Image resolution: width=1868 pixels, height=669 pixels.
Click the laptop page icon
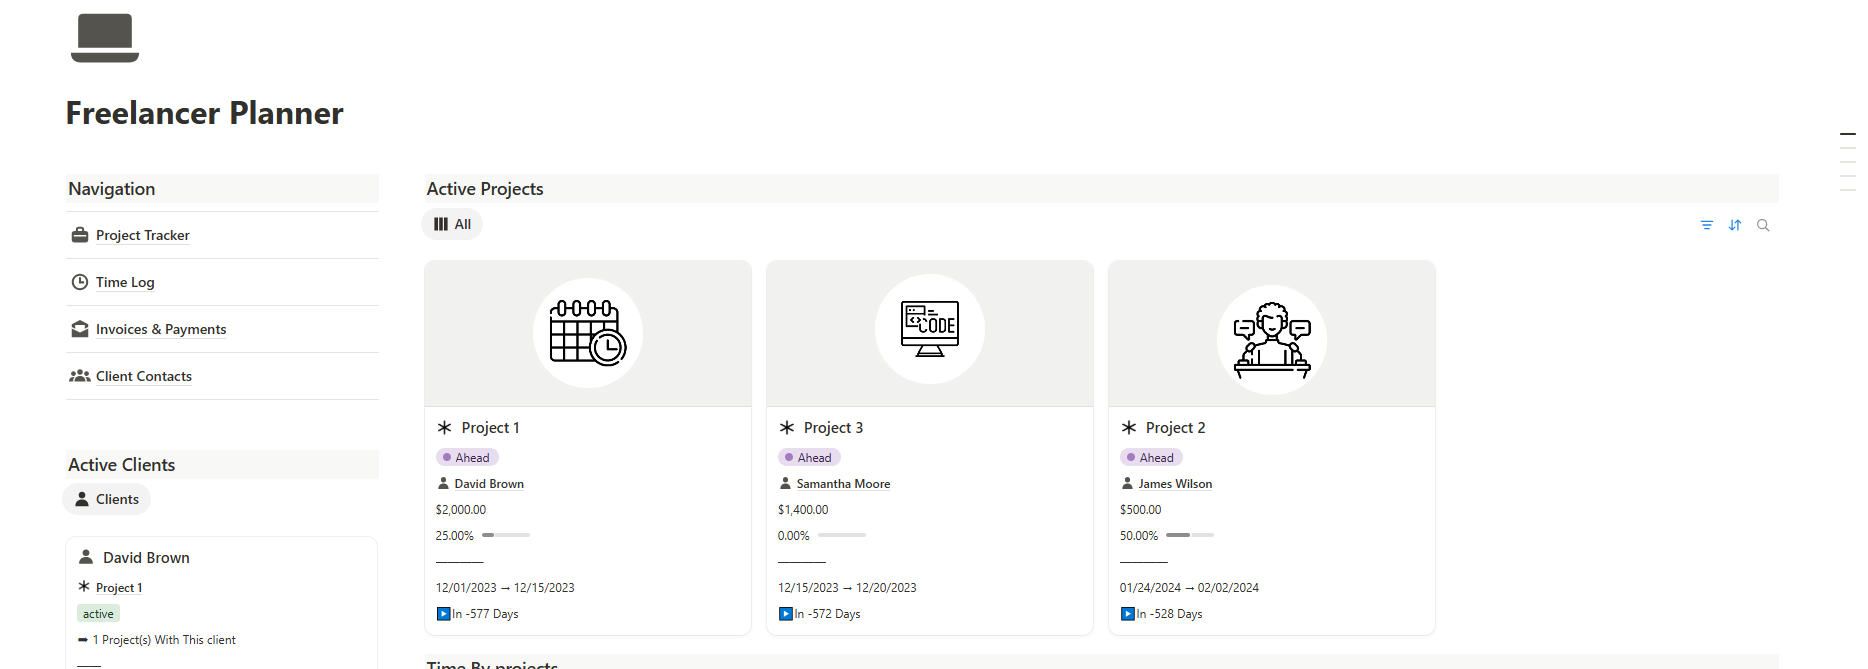click(x=105, y=38)
